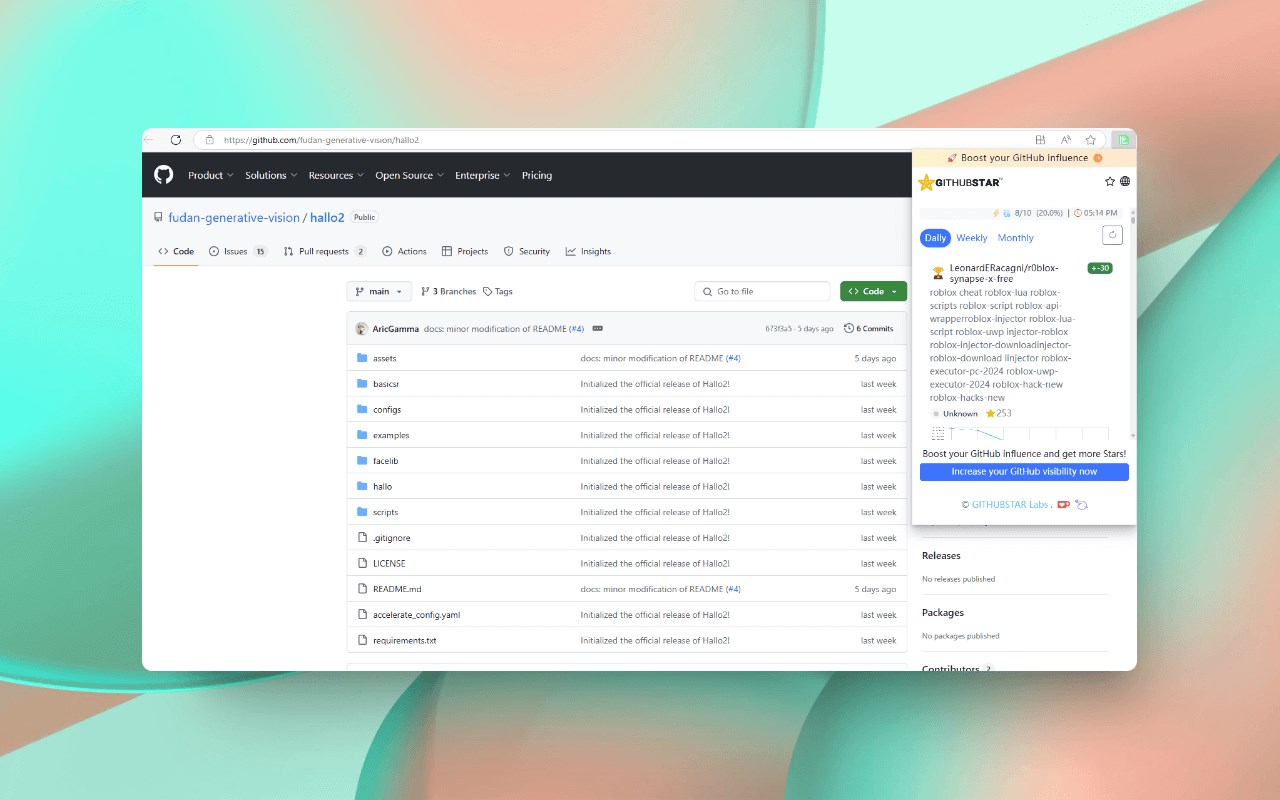This screenshot has height=800, width=1280.
Task: Click the GITHUBSTAR Labs footer link
Action: pyautogui.click(x=1010, y=504)
